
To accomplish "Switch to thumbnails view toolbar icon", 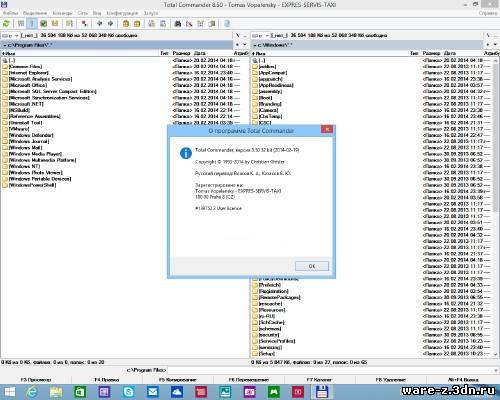I will pyautogui.click(x=43, y=23).
